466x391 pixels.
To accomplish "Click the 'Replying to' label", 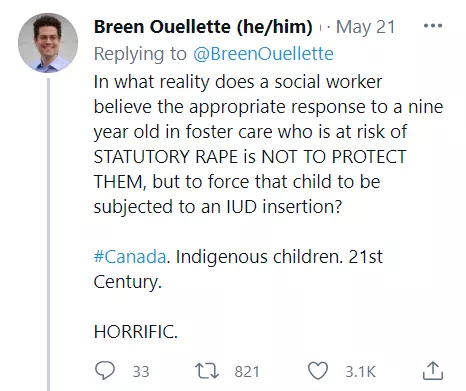I will [140, 54].
